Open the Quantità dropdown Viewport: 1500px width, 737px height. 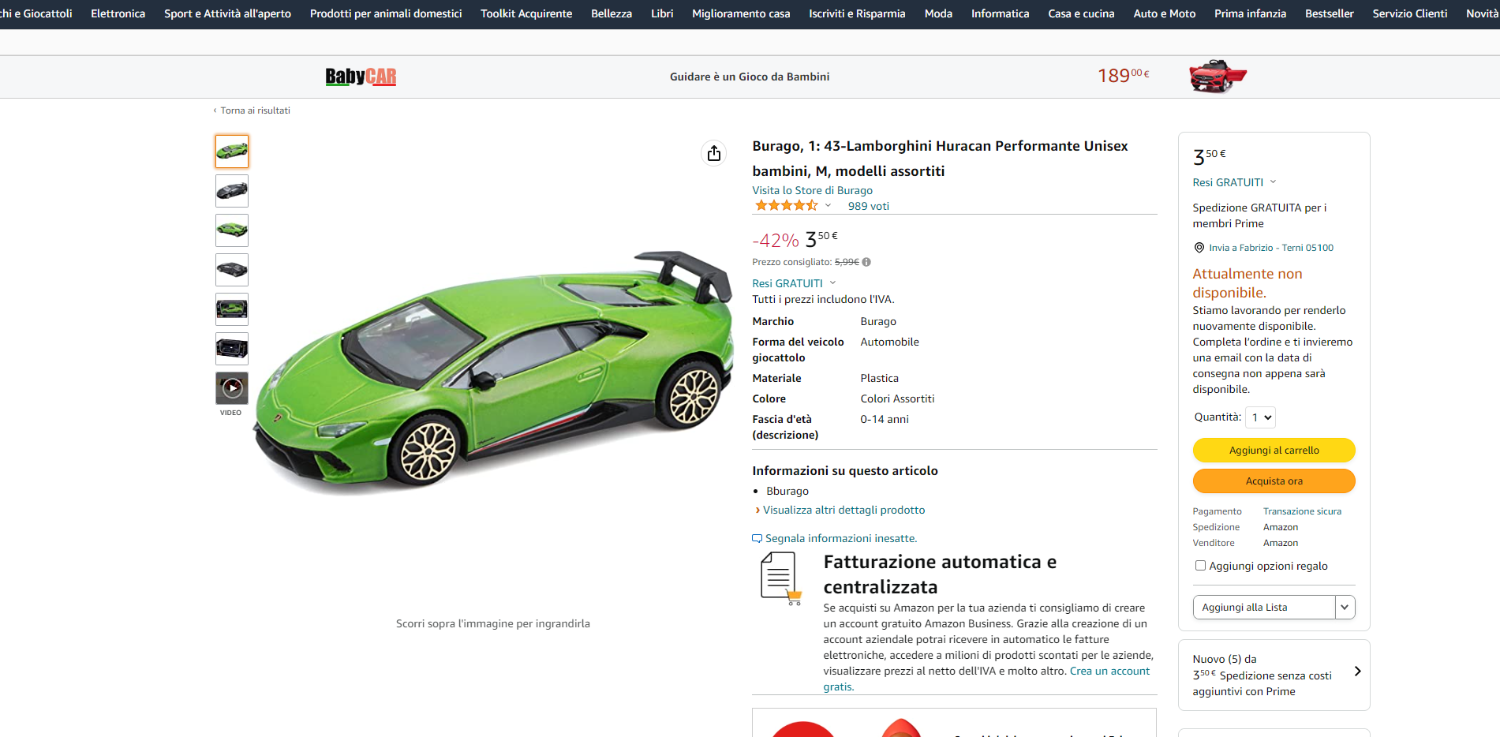pyautogui.click(x=1260, y=418)
